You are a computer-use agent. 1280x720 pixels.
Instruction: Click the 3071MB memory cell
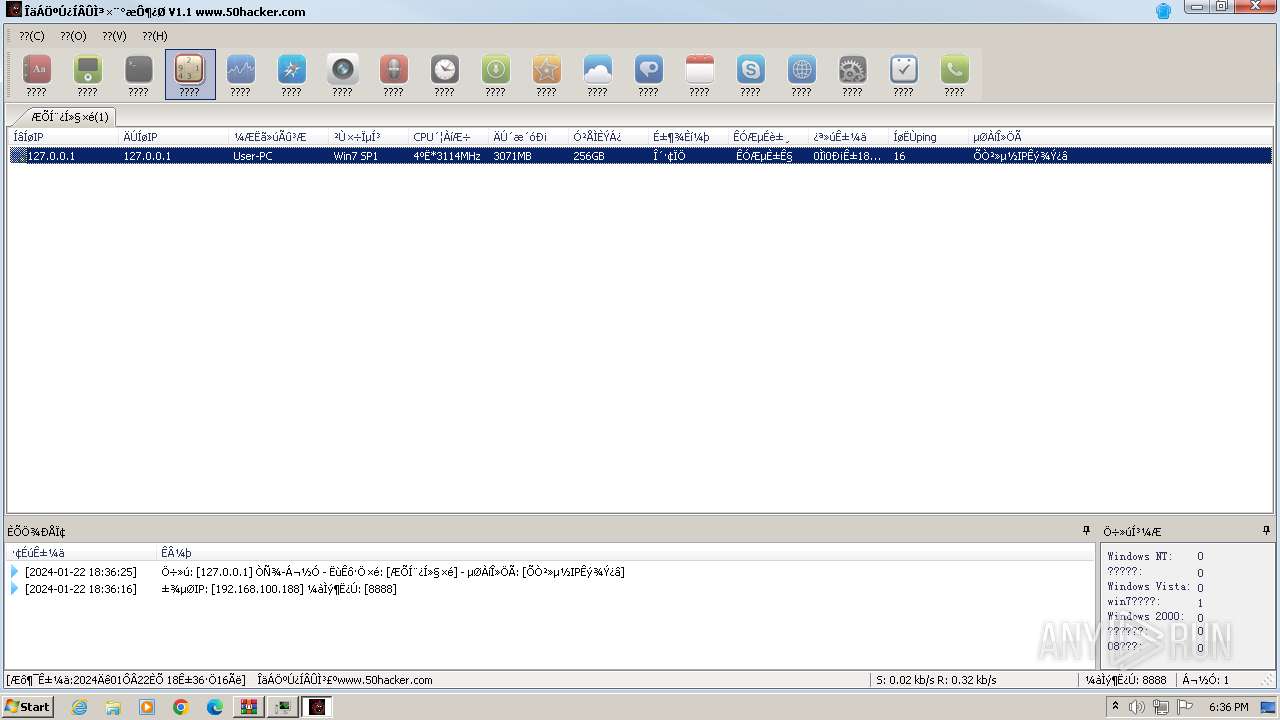tap(512, 156)
